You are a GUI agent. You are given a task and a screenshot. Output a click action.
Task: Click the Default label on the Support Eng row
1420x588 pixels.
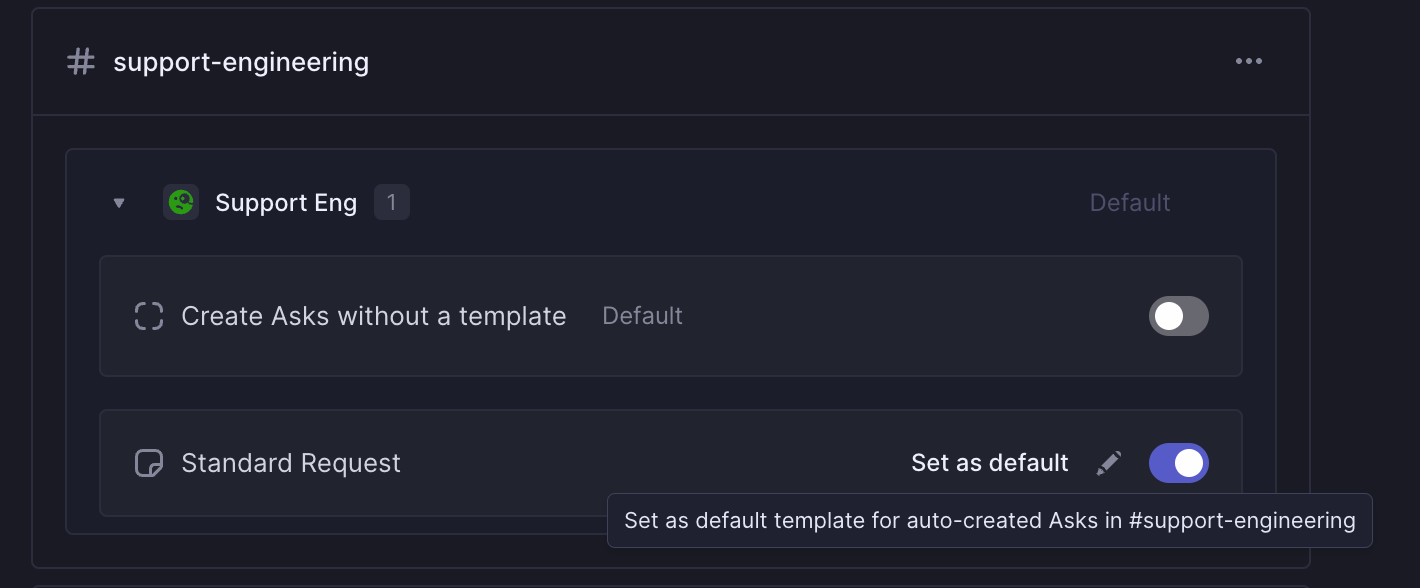(1129, 202)
